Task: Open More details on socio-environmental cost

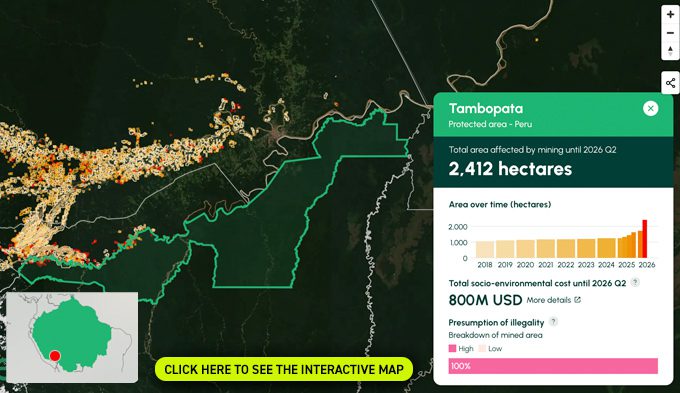Action: [x=553, y=300]
